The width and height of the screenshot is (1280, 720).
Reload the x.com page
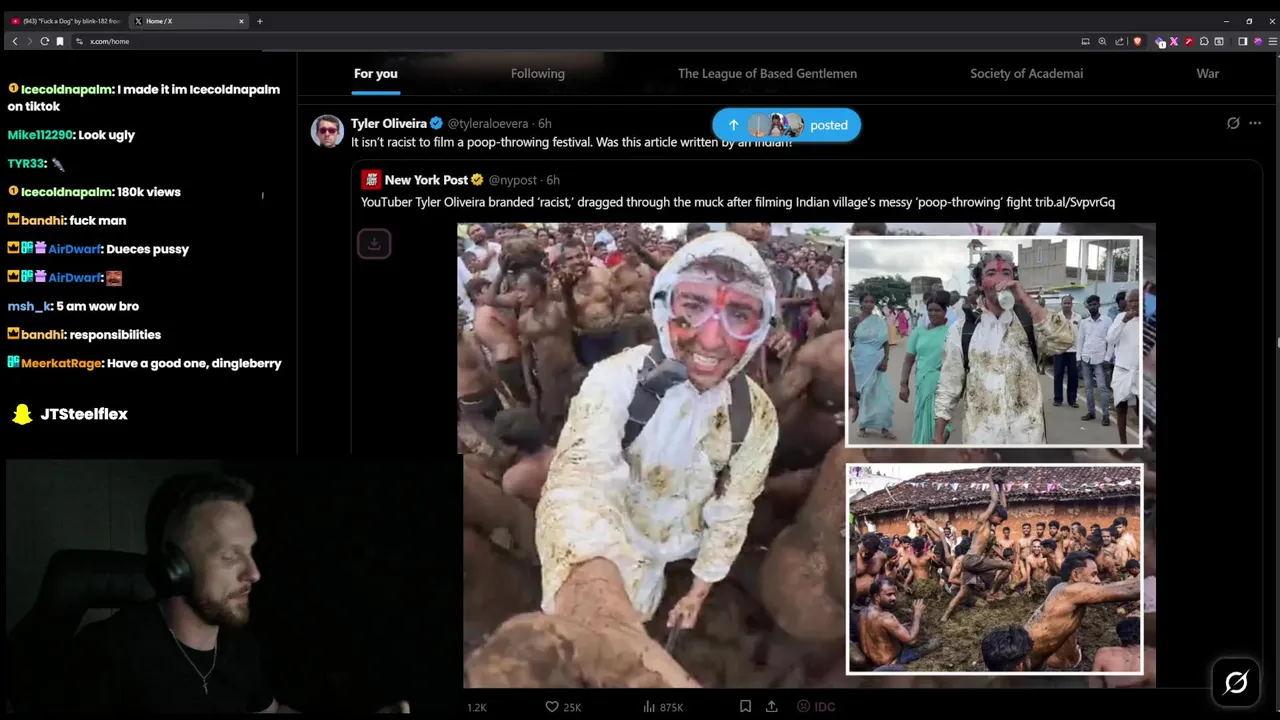click(x=44, y=41)
